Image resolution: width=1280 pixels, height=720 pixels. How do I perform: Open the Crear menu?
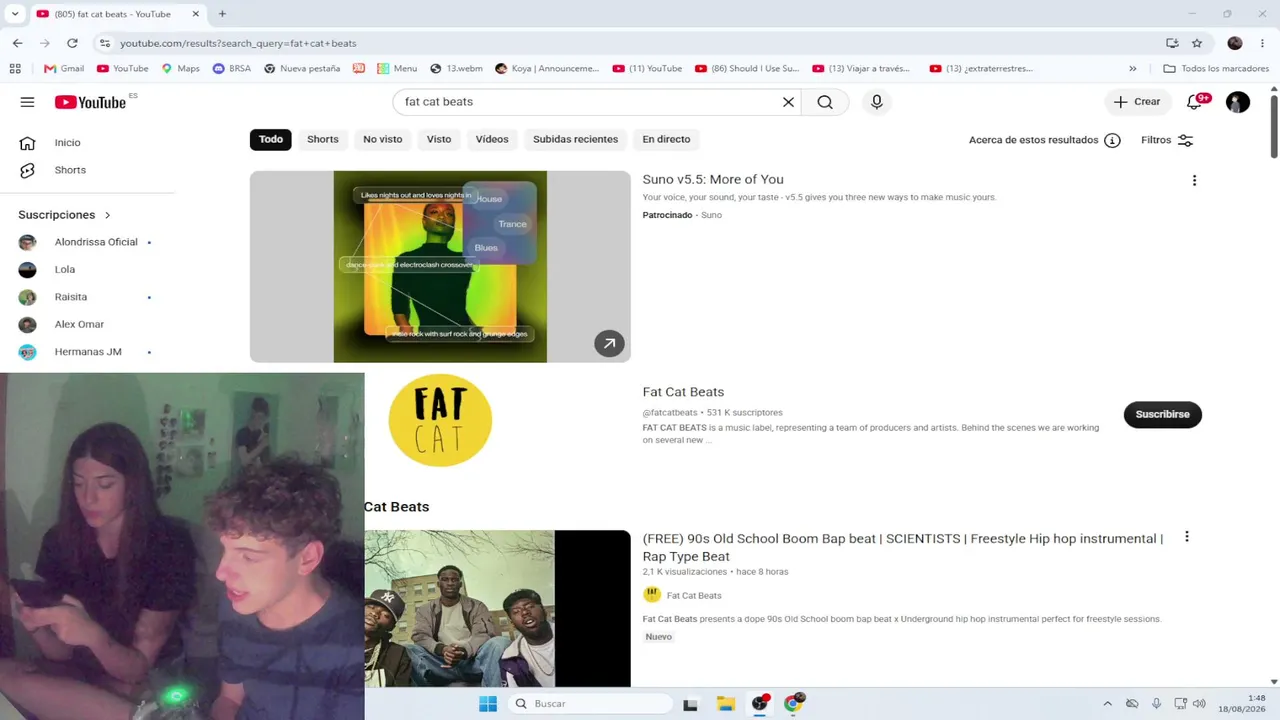click(1137, 102)
